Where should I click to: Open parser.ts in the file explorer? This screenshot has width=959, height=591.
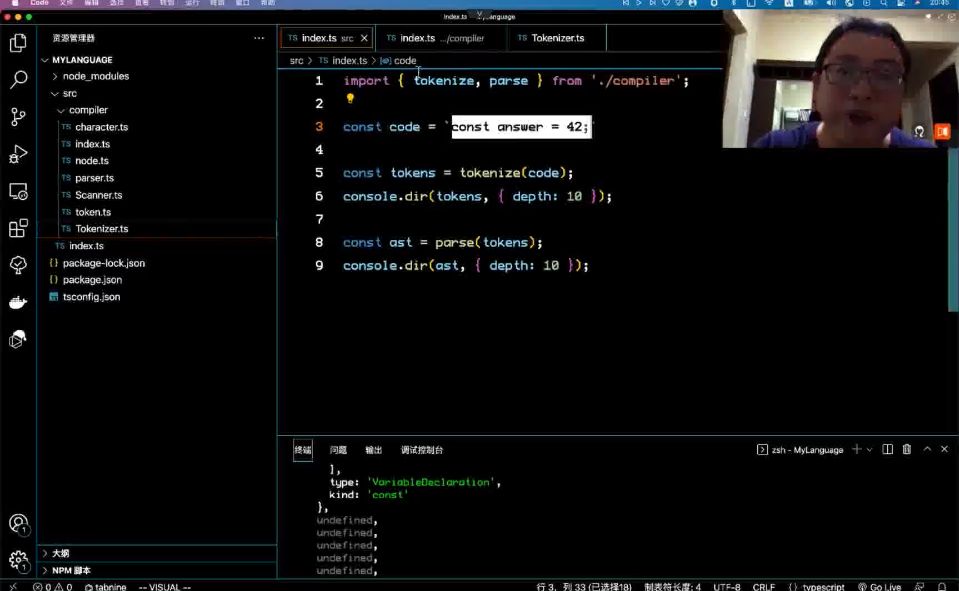[94, 178]
